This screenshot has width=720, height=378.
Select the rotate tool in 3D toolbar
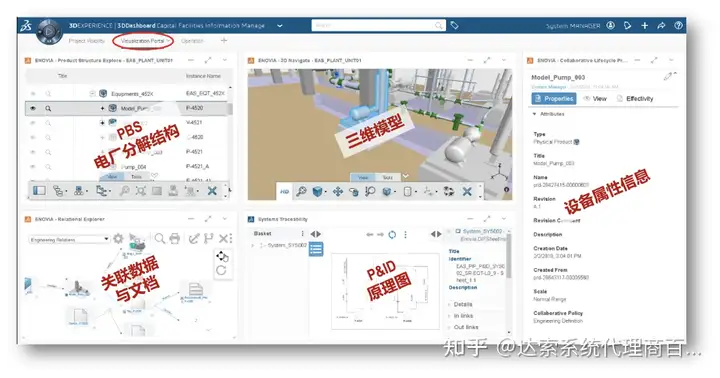[354, 192]
